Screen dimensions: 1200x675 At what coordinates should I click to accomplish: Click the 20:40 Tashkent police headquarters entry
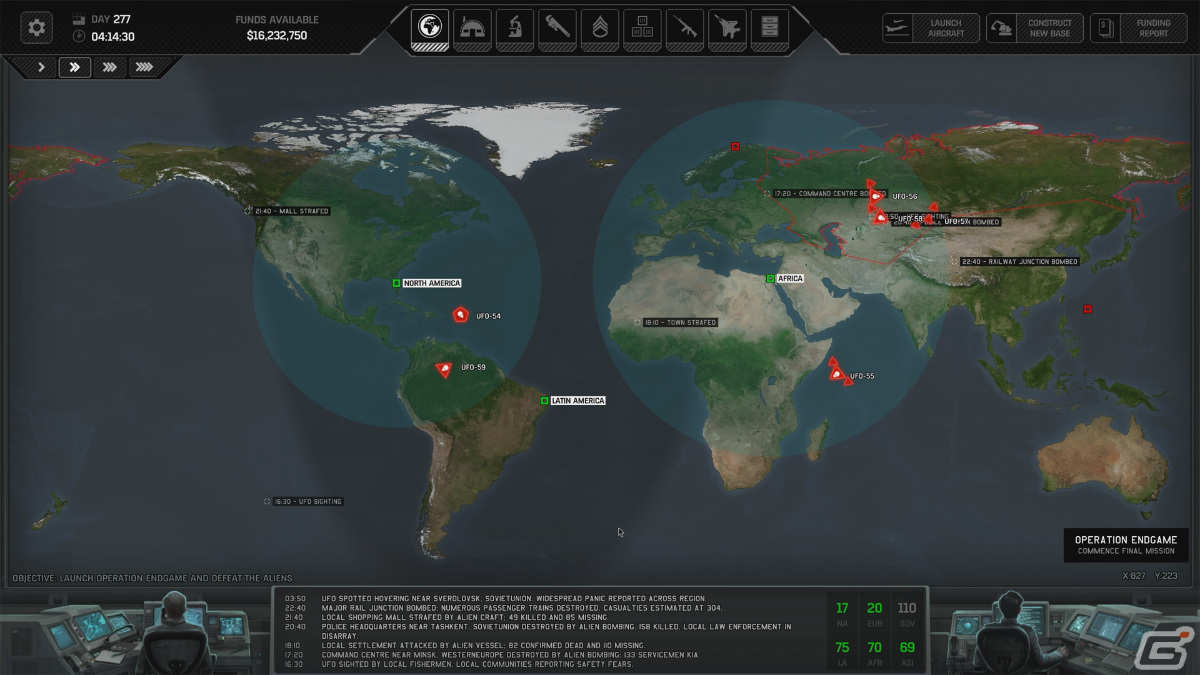click(538, 631)
